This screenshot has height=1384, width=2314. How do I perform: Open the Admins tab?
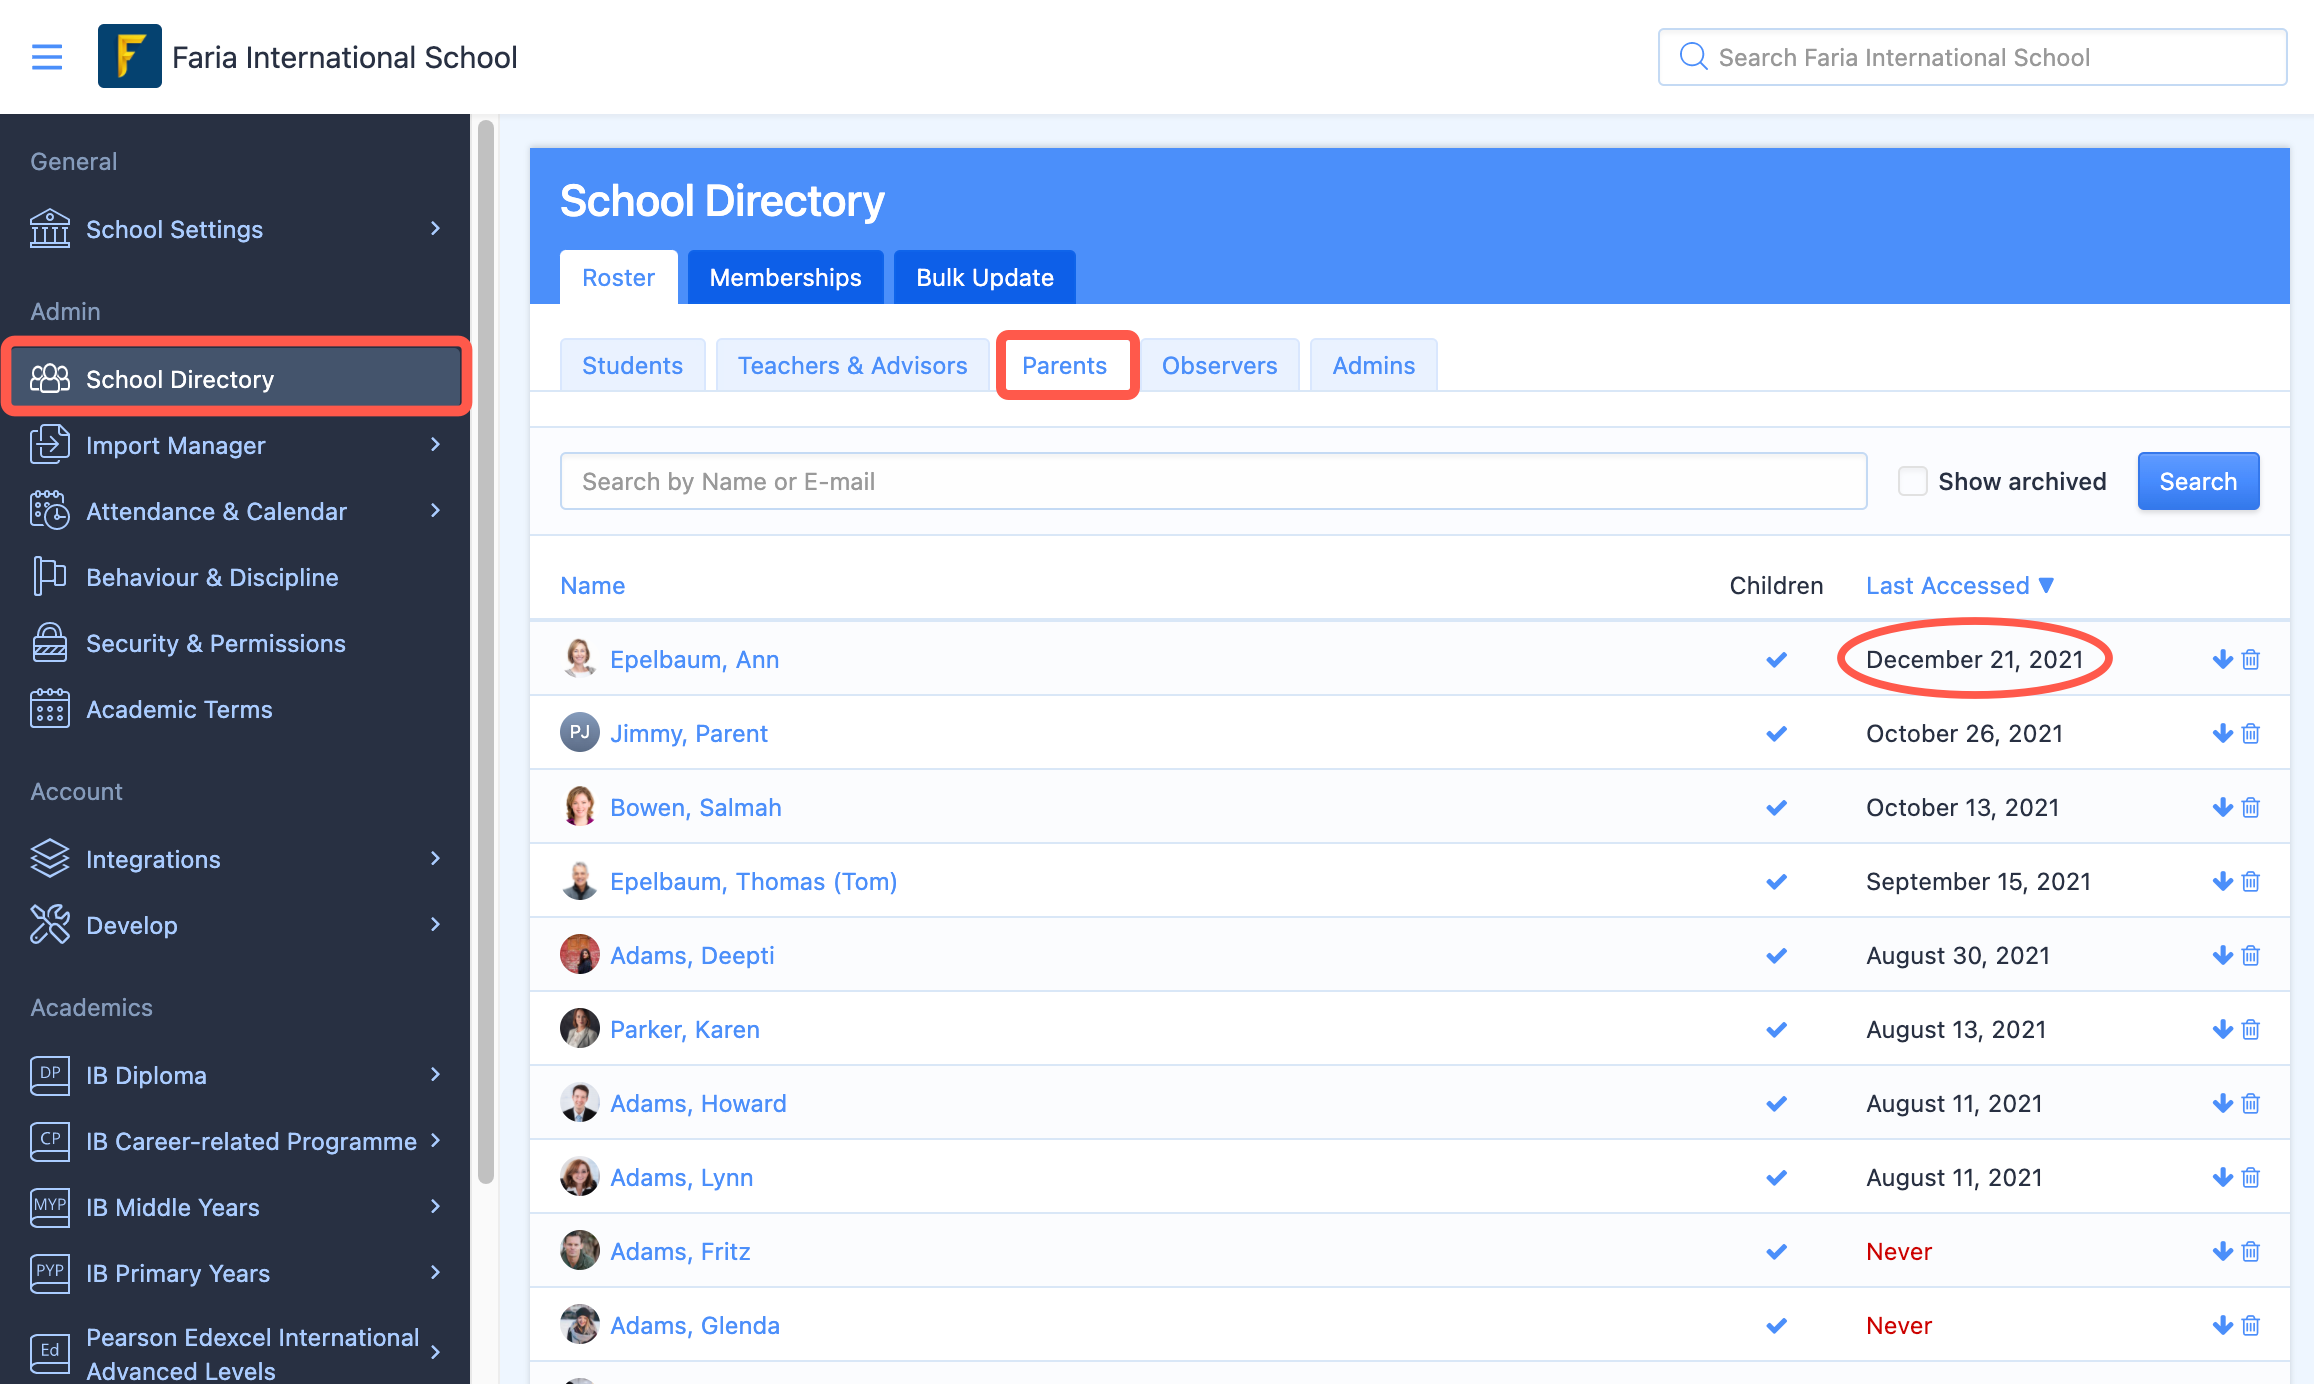pos(1373,365)
